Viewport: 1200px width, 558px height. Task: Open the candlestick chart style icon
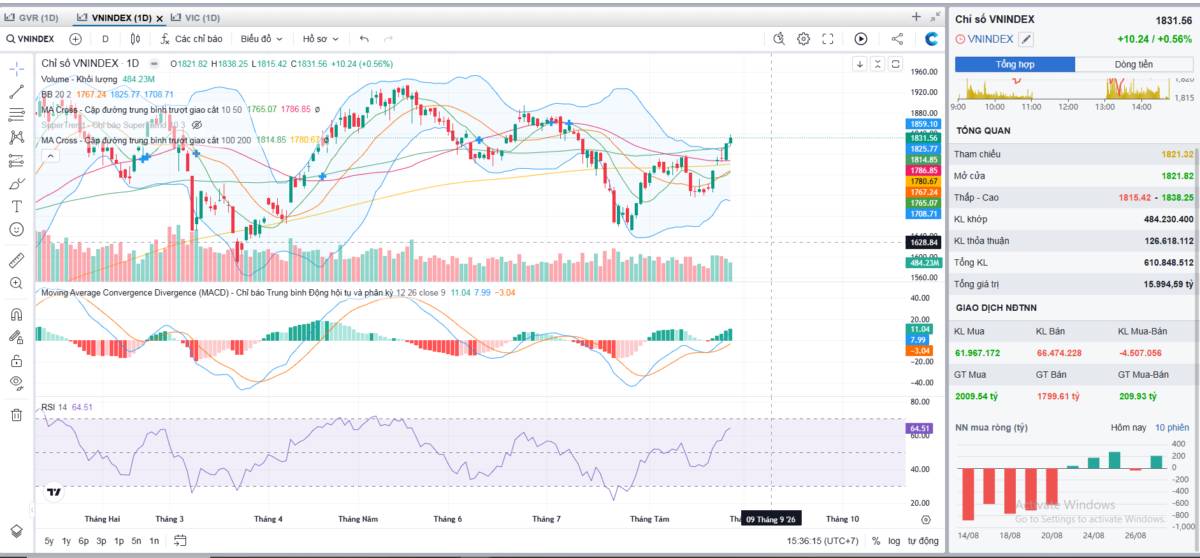135,39
